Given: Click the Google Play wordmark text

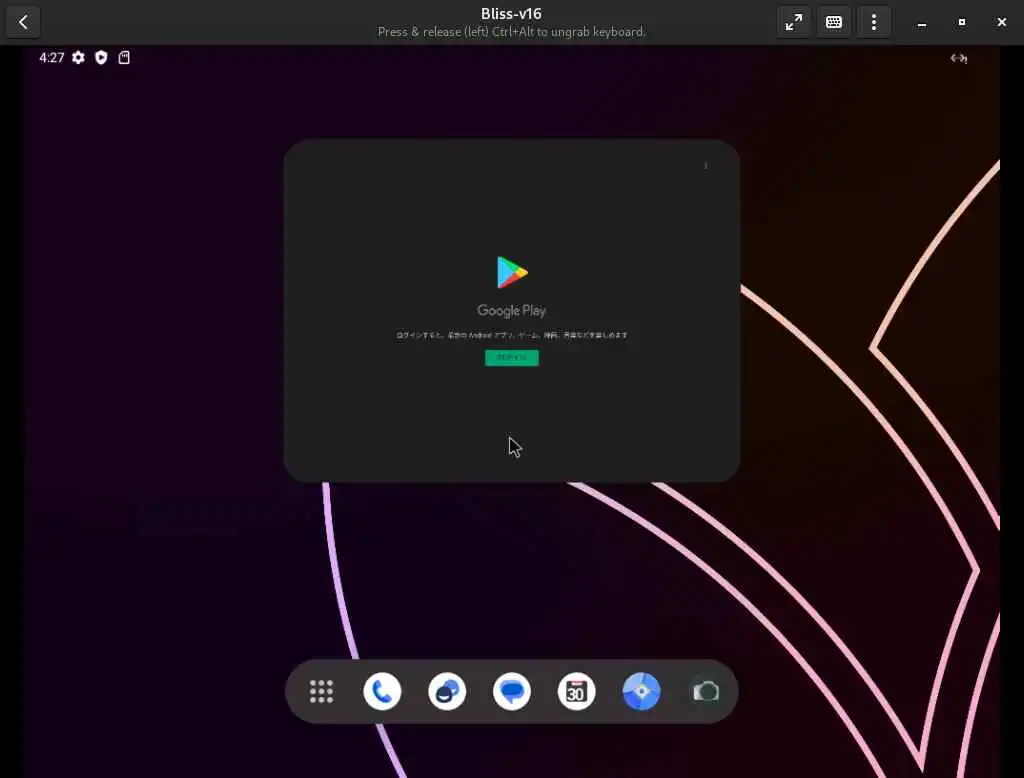Looking at the screenshot, I should click(x=511, y=310).
